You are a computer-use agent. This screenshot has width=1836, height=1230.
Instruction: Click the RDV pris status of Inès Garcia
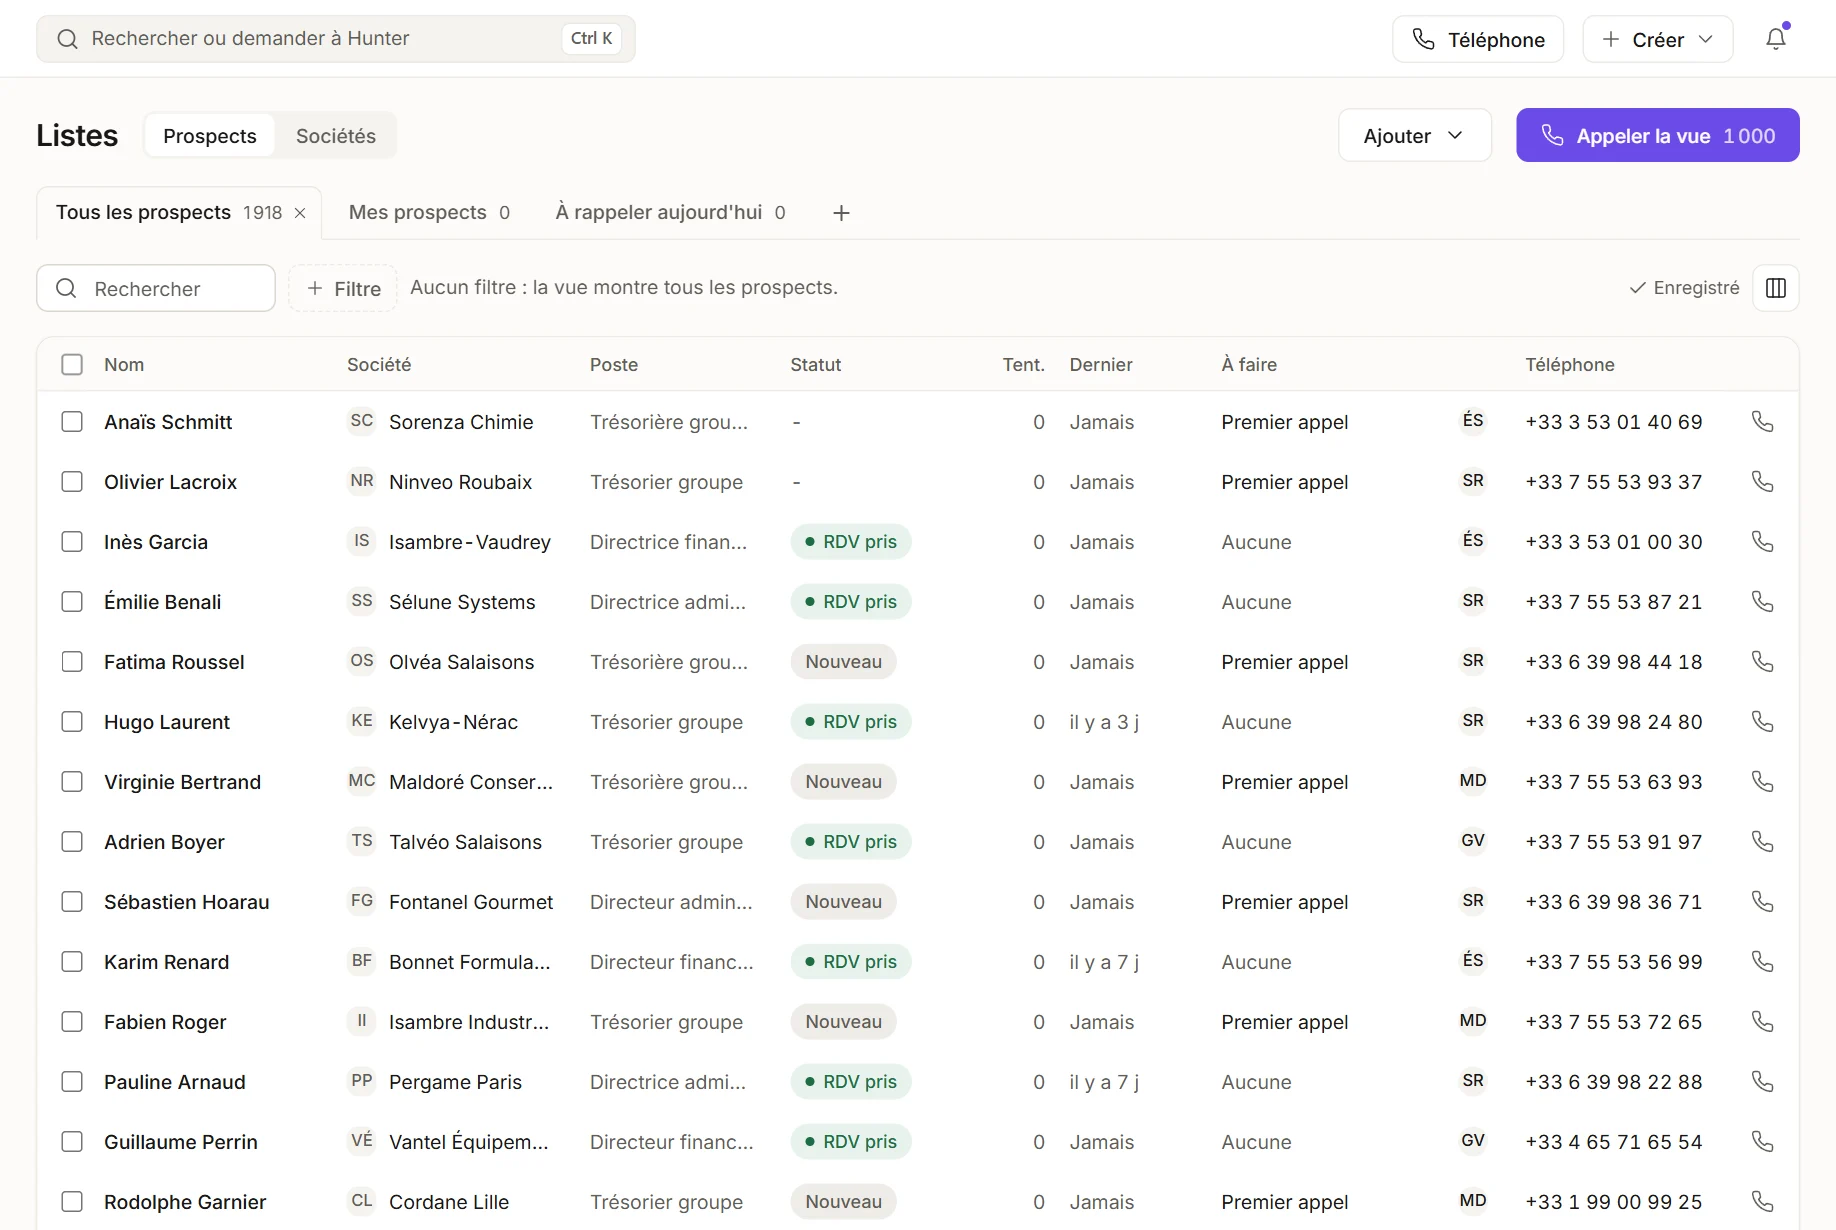click(851, 542)
